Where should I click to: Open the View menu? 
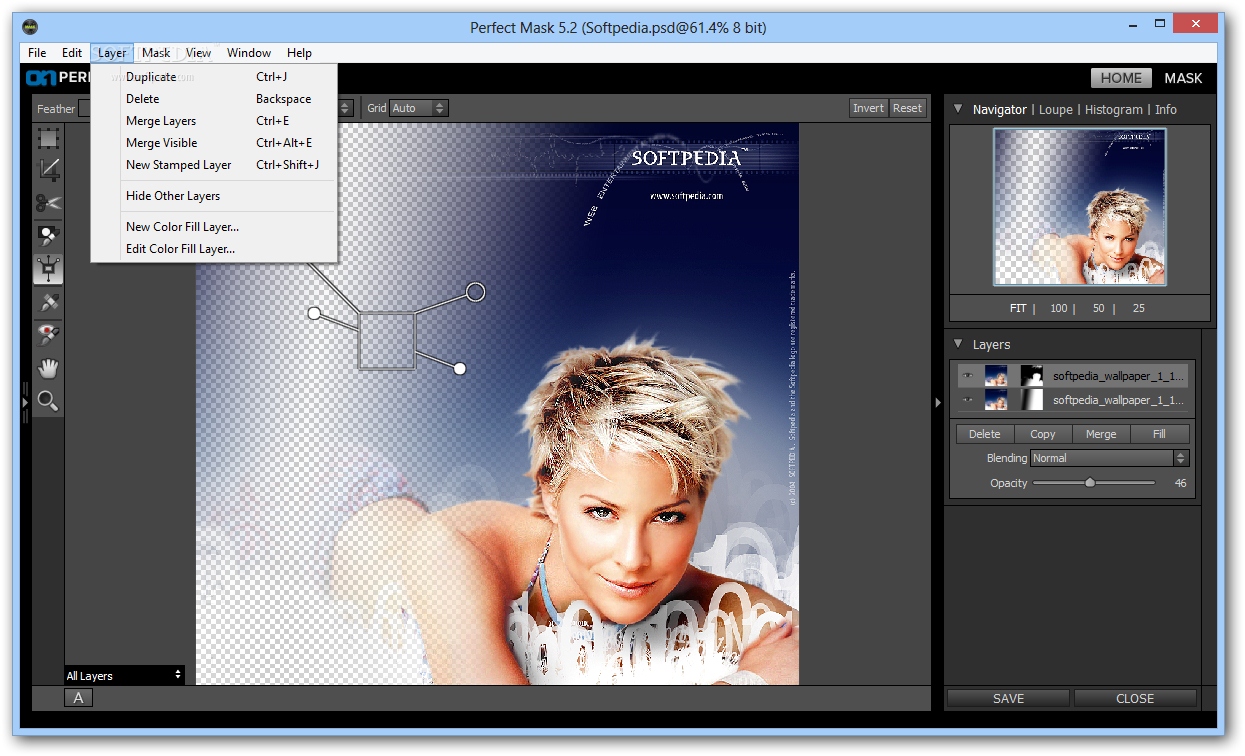(x=198, y=53)
